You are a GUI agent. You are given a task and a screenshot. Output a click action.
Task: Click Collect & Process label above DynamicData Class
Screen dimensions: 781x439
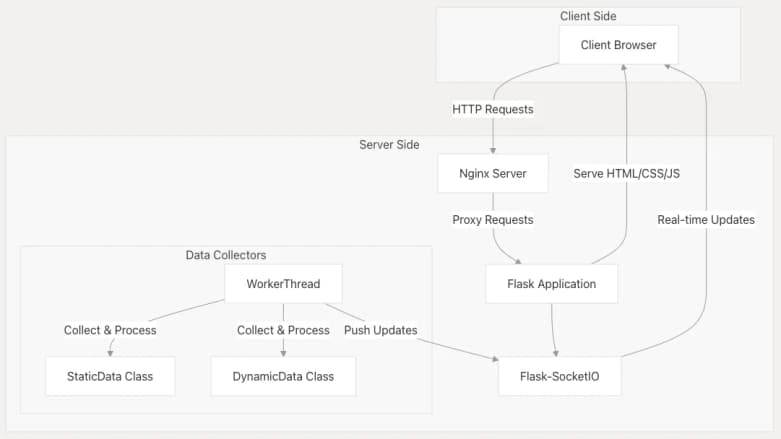pos(283,330)
